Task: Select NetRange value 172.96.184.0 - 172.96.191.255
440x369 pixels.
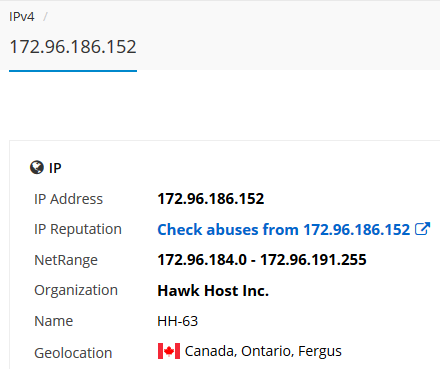Action: click(x=262, y=260)
